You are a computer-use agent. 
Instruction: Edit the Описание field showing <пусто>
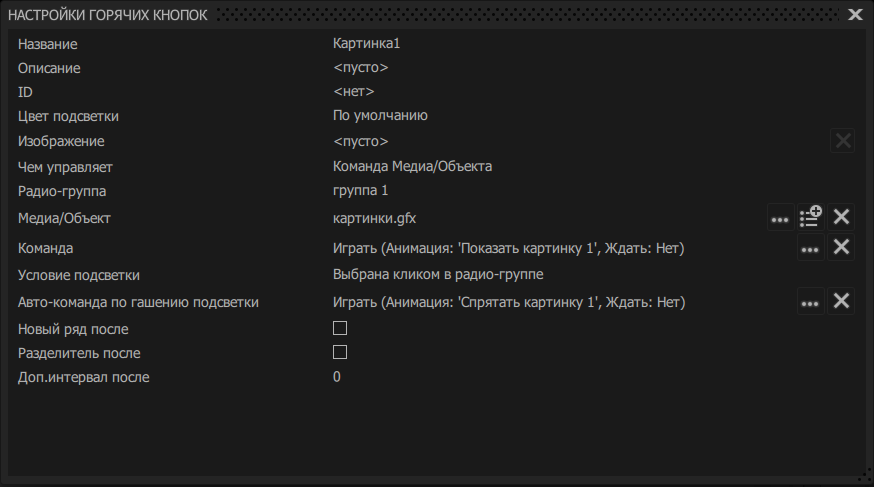(360, 68)
